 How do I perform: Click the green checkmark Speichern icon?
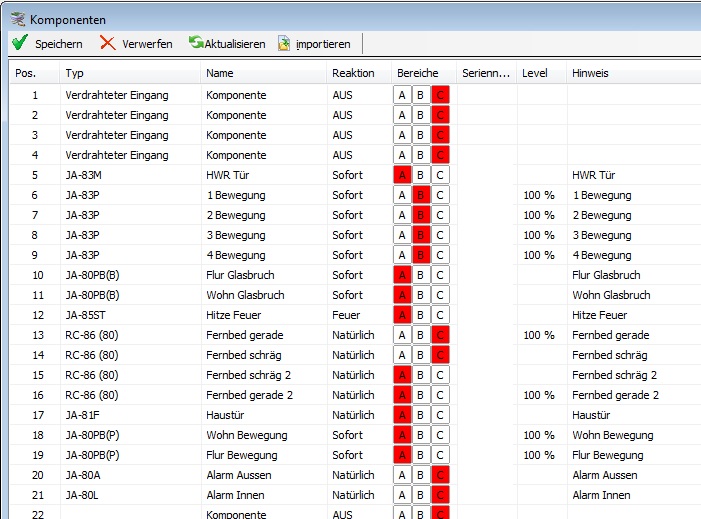point(19,43)
